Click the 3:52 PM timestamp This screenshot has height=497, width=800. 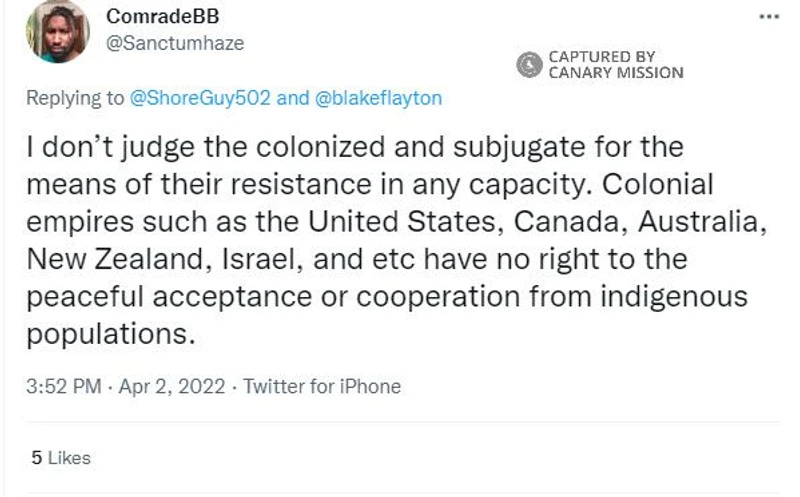(x=62, y=386)
